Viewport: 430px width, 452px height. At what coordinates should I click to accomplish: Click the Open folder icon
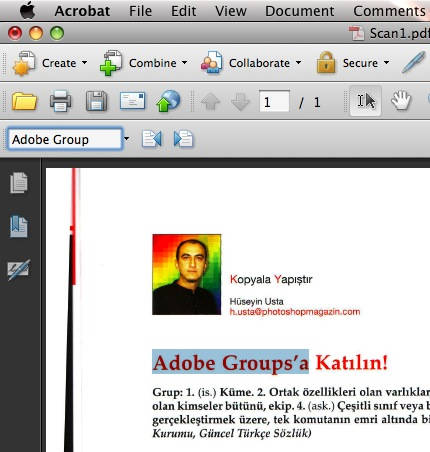coord(24,101)
